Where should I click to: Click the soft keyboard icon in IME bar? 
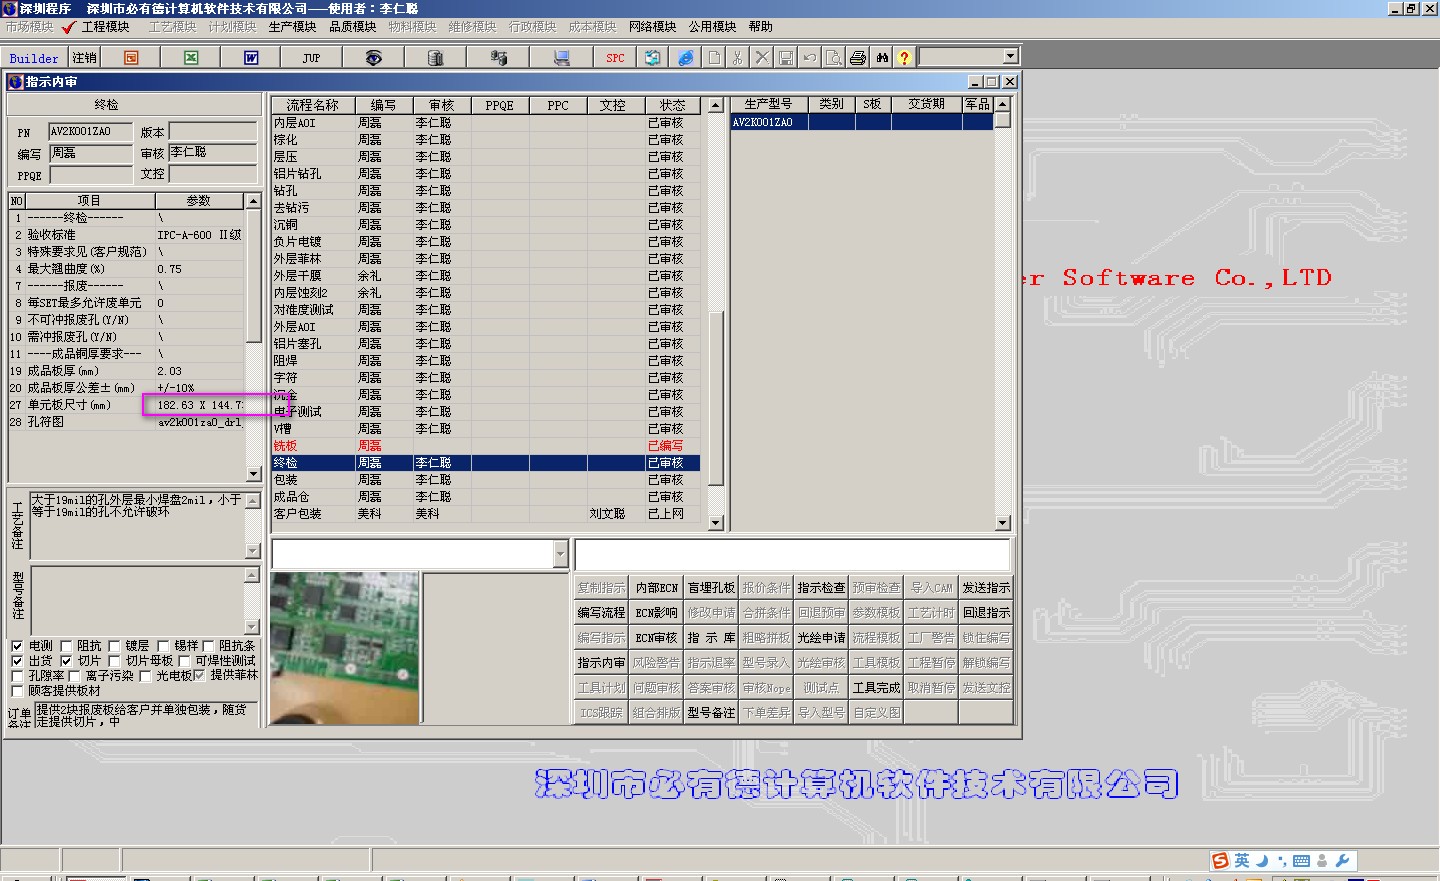(1301, 861)
